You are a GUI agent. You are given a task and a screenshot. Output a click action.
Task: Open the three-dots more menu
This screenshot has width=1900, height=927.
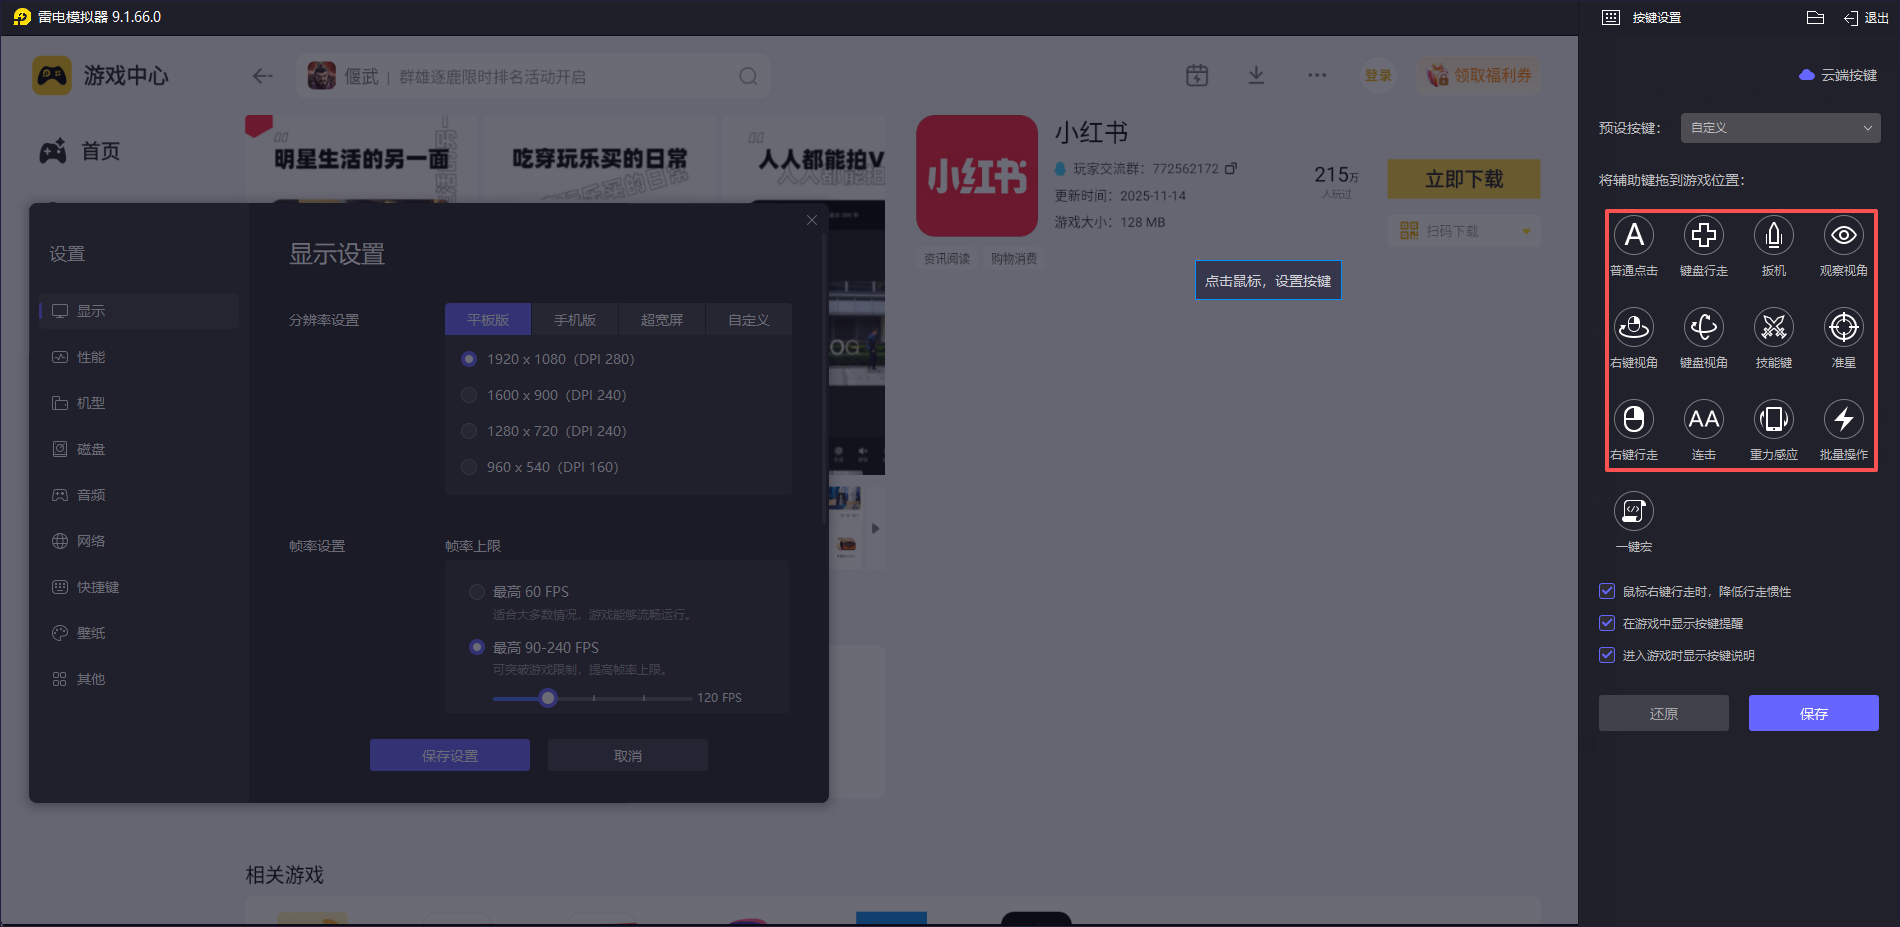click(1317, 75)
